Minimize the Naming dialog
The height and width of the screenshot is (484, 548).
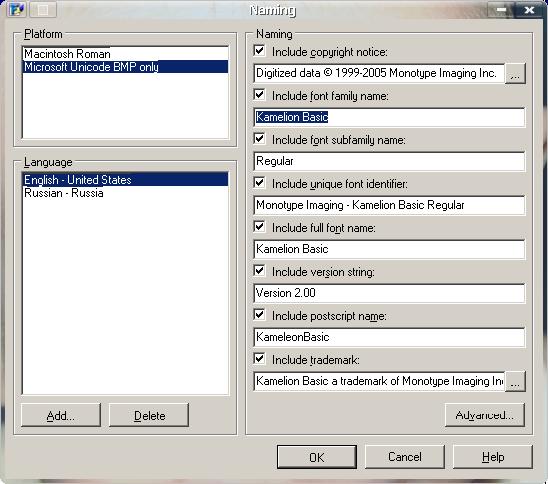click(501, 9)
